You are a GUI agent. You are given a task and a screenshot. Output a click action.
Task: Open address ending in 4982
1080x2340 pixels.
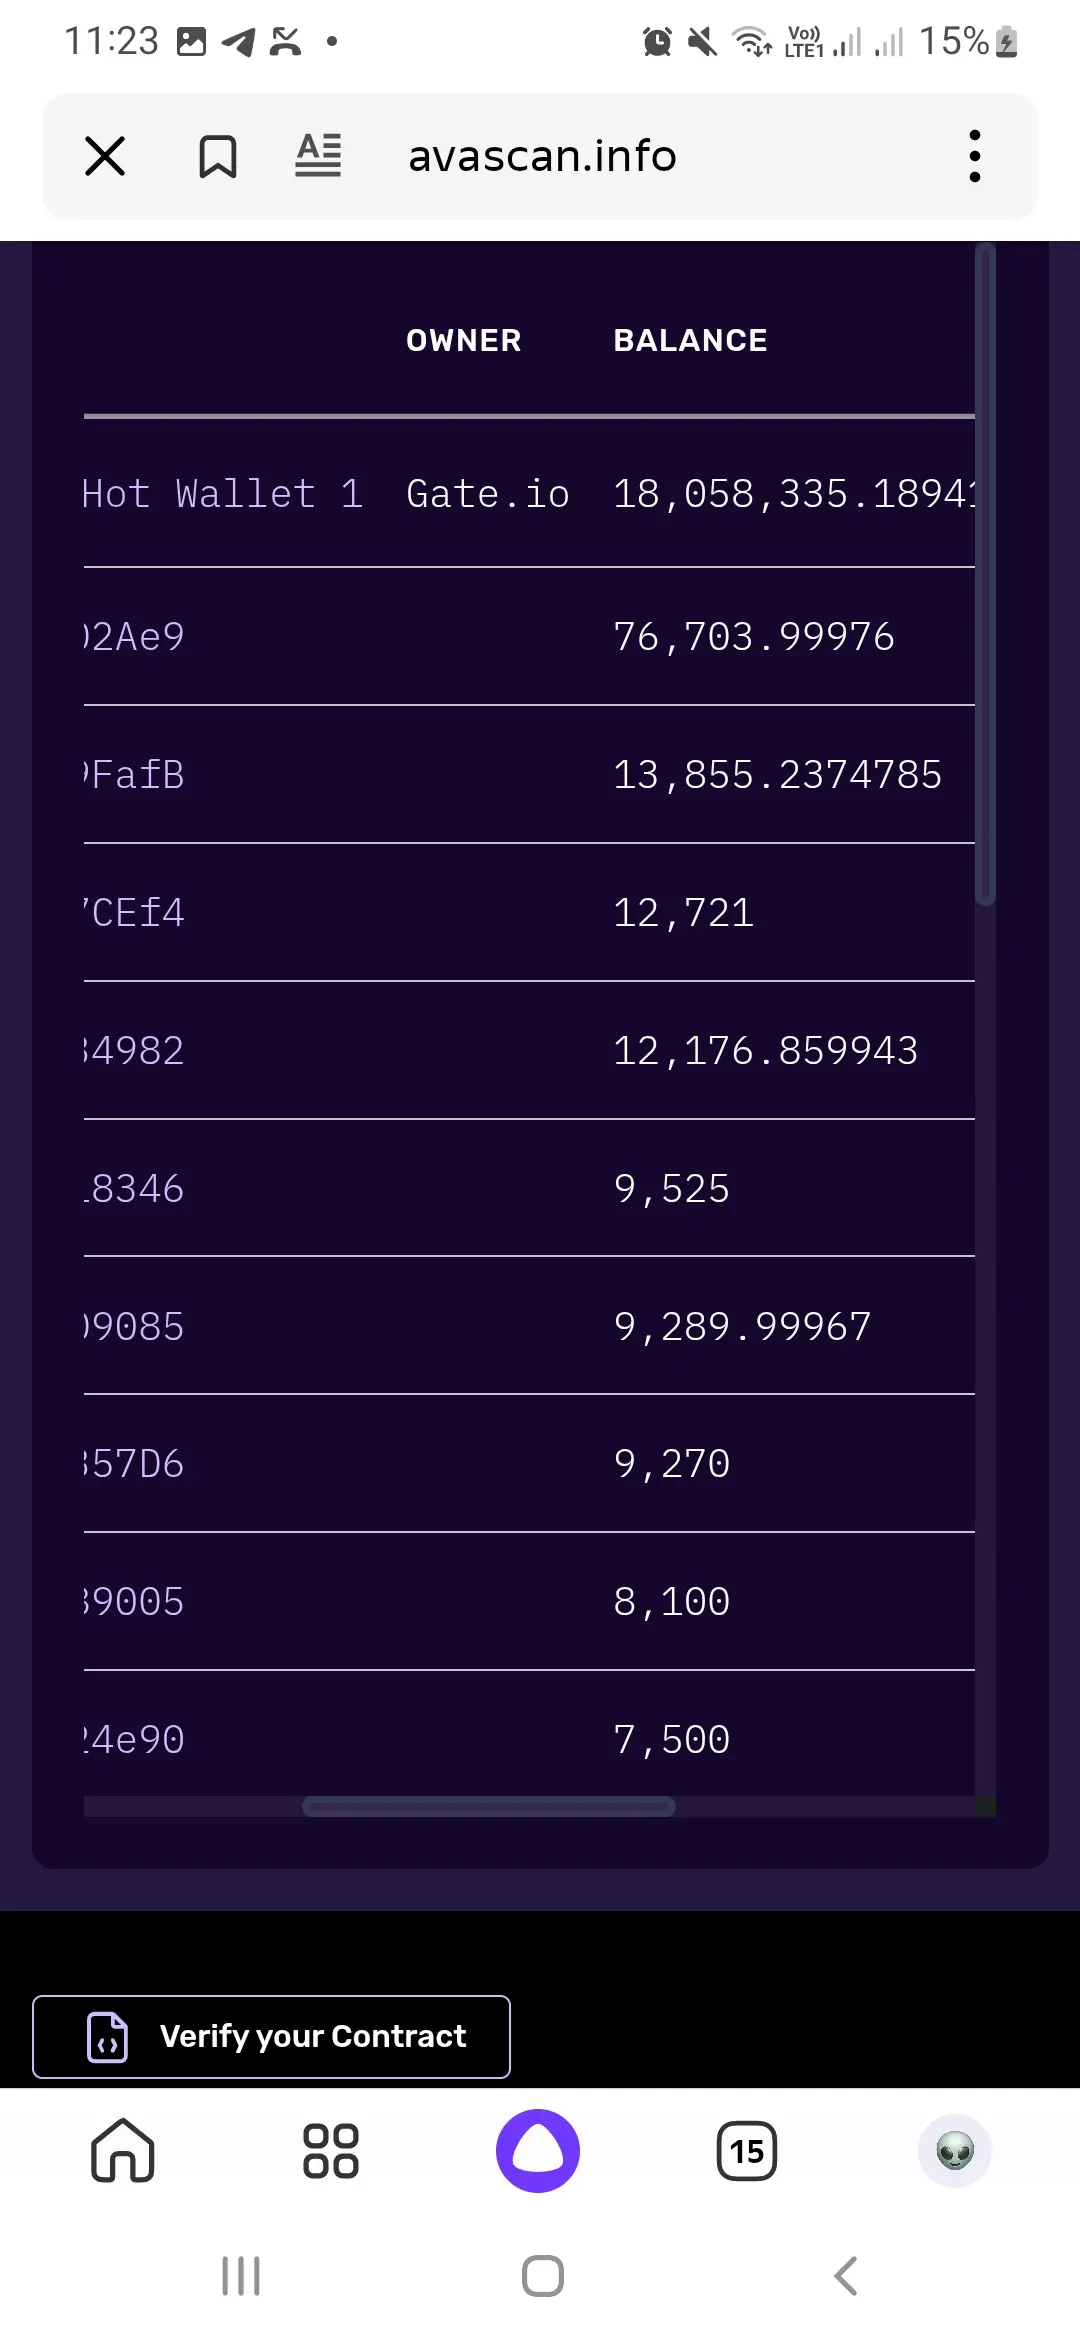[134, 1051]
